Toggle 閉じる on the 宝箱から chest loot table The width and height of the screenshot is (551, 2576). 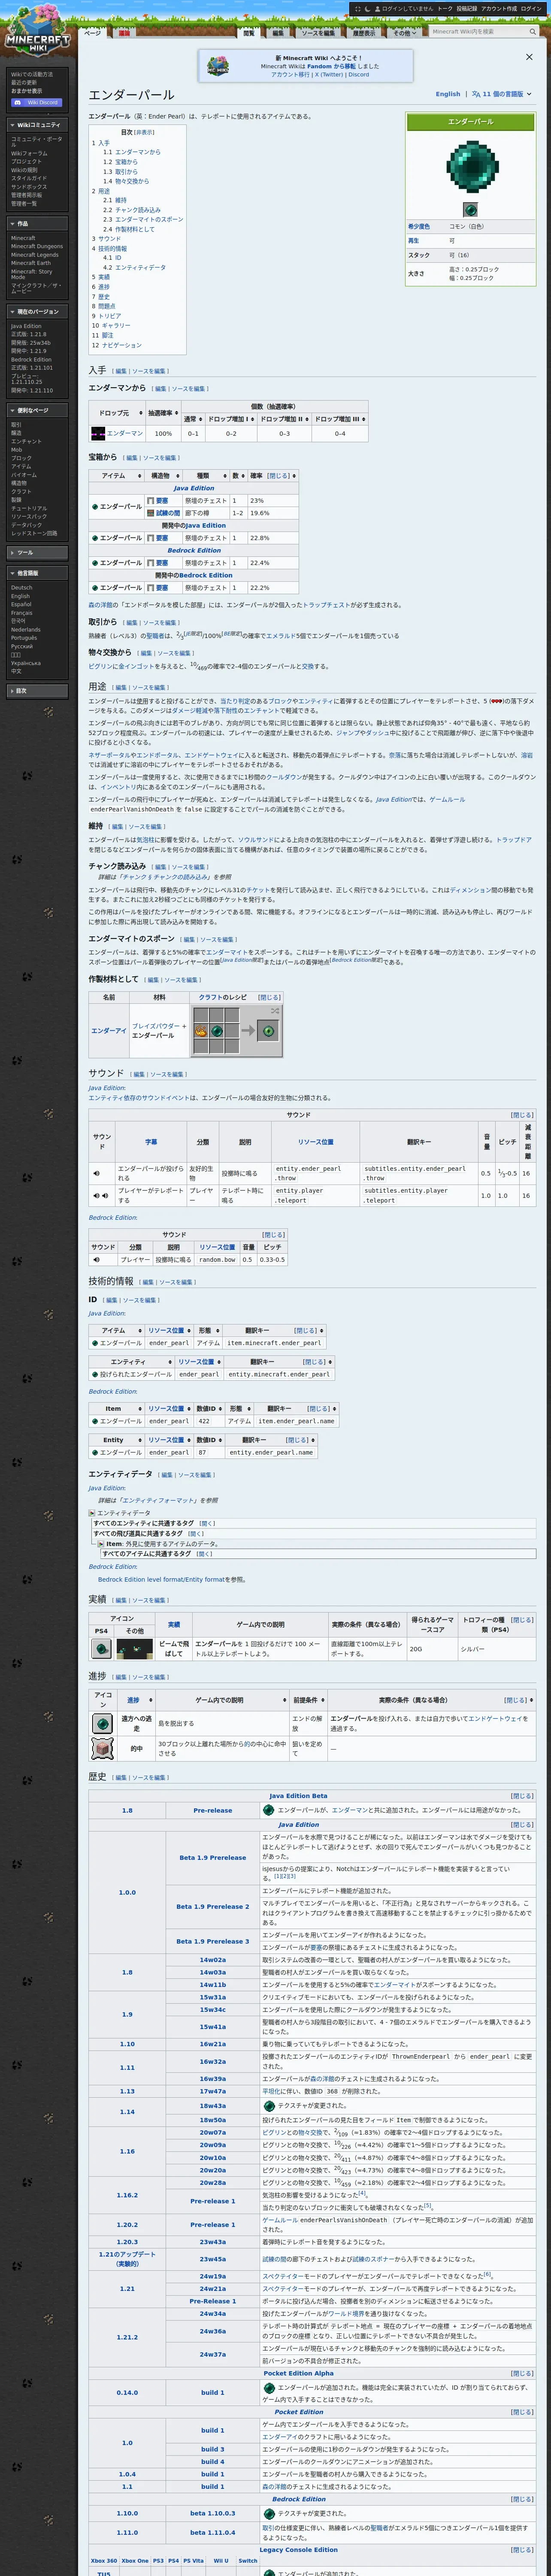[x=278, y=476]
